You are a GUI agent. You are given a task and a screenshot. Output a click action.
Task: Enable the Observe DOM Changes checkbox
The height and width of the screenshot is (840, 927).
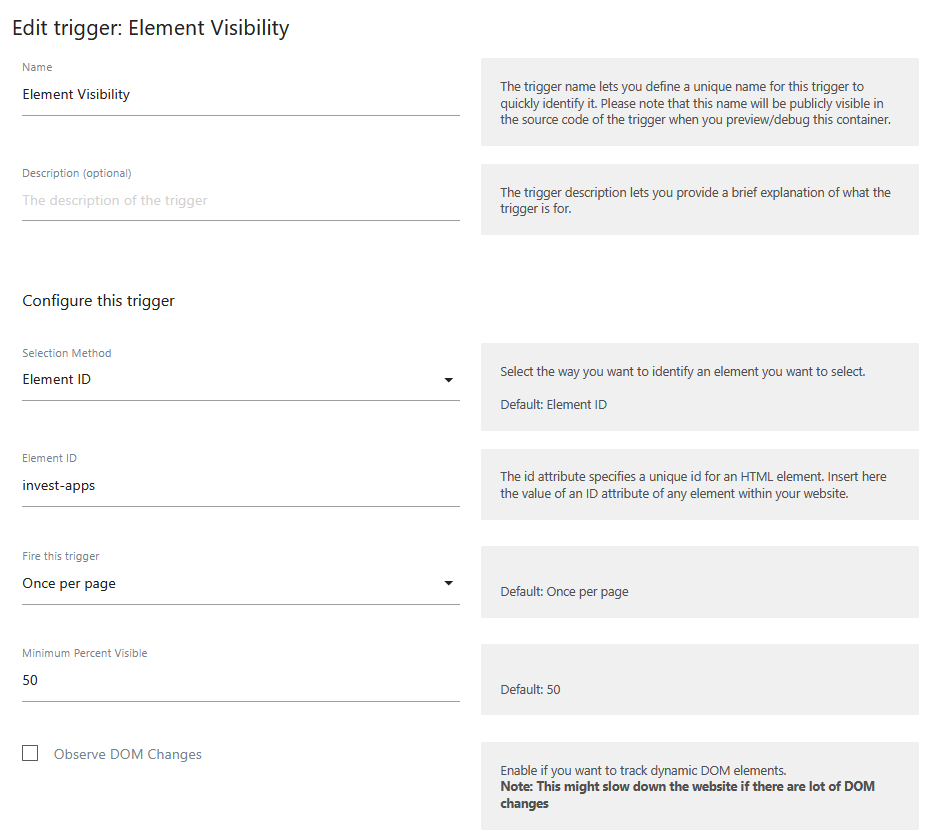(x=30, y=753)
